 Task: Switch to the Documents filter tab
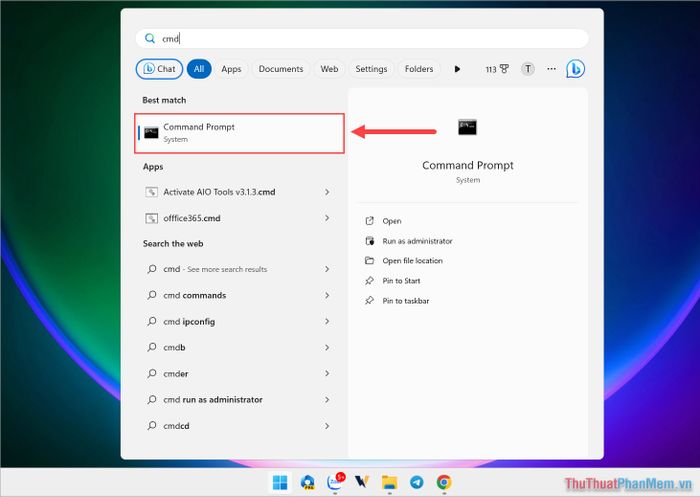pos(281,69)
